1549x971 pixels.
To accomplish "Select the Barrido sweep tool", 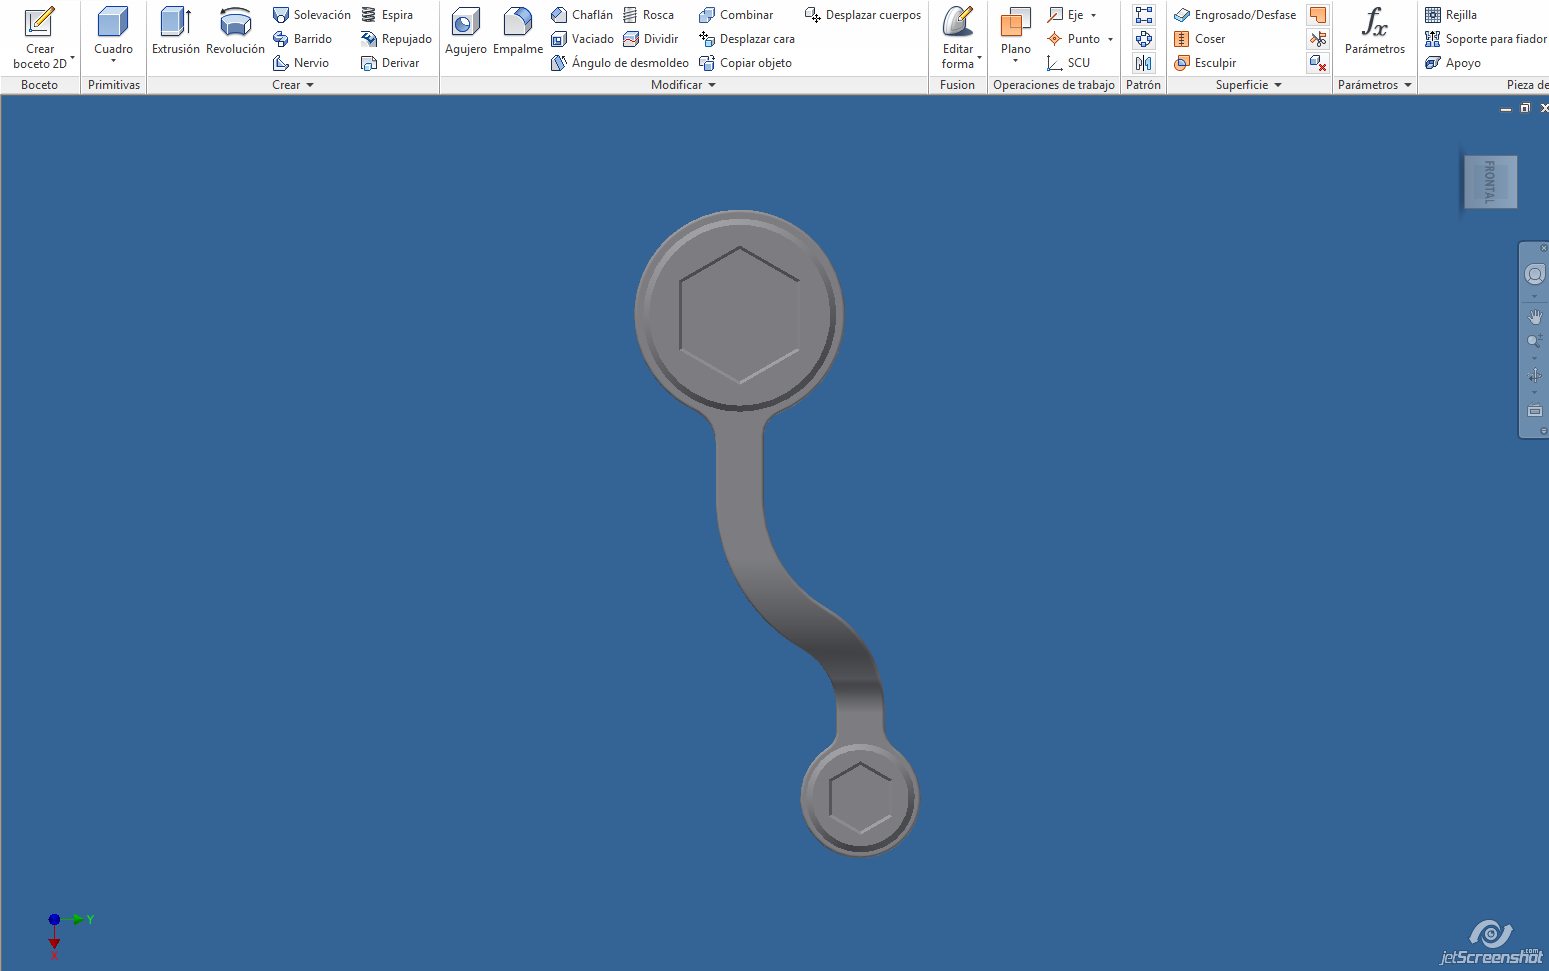I will pyautogui.click(x=302, y=39).
